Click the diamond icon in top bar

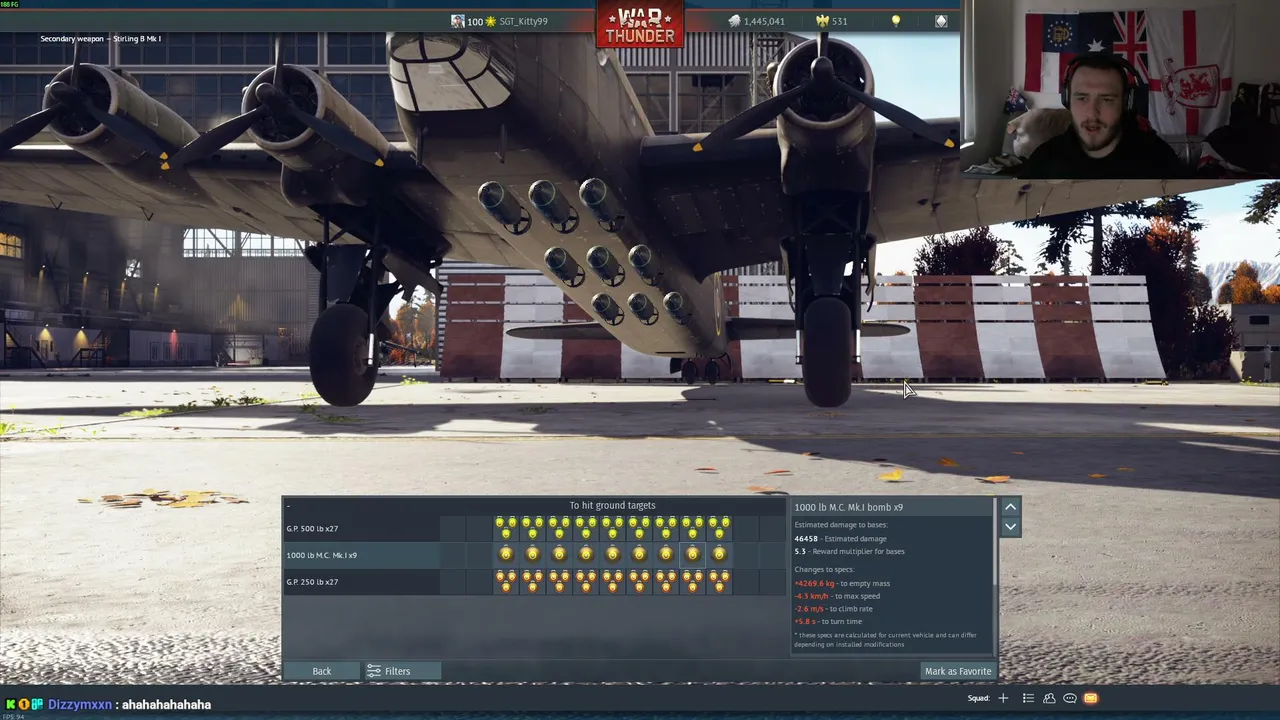pos(941,21)
